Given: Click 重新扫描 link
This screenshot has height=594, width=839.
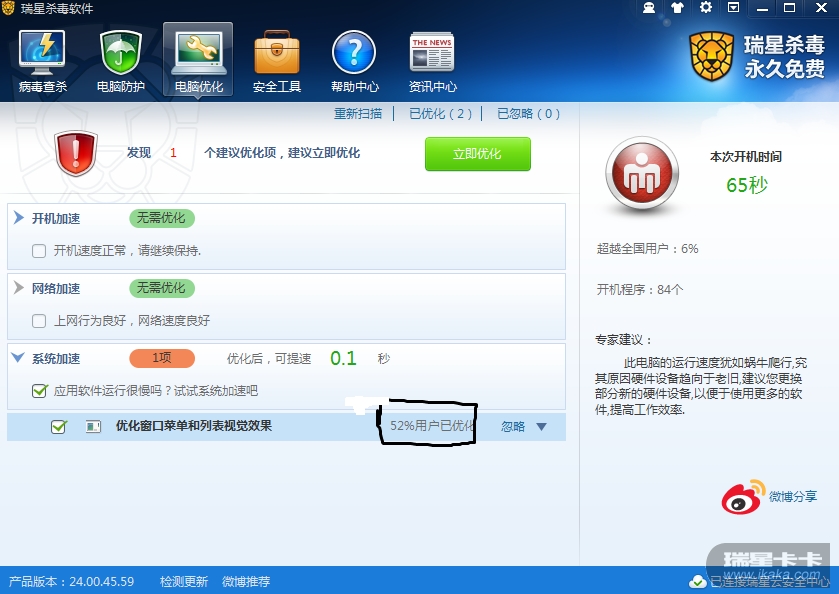Looking at the screenshot, I should tap(358, 113).
